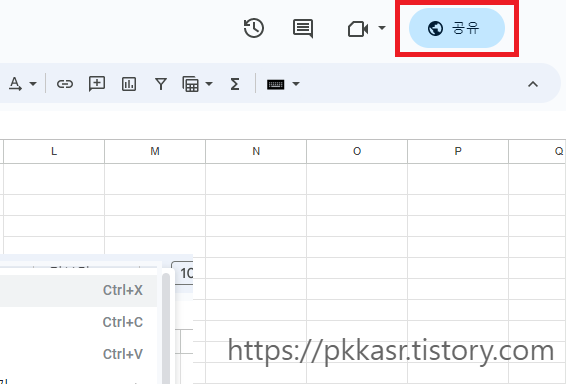Viewport: 566px width, 384px height.
Task: Choose the Ctrl+V paste menu entry
Action: [x=78, y=354]
